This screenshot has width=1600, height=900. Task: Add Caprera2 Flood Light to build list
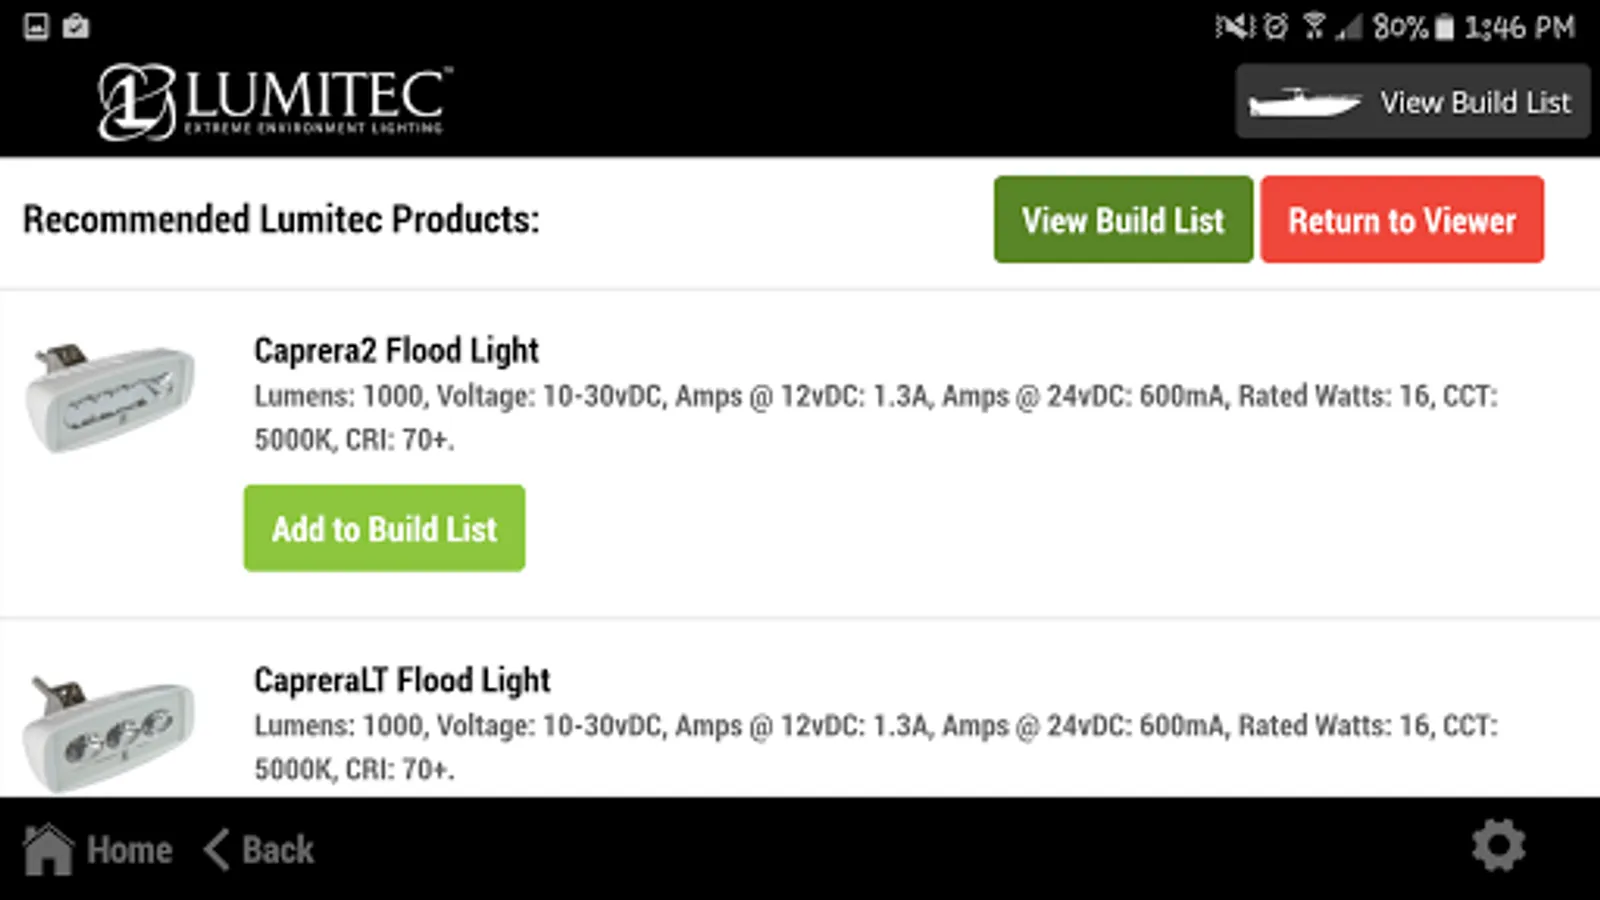pyautogui.click(x=384, y=528)
